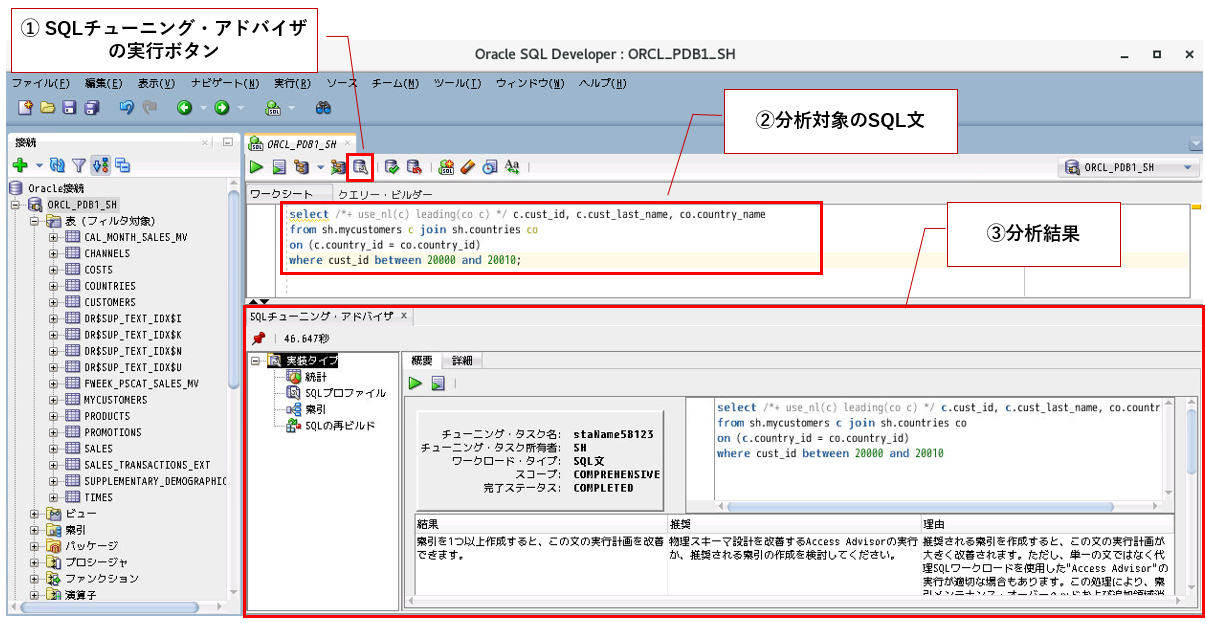Click the Commit icon

tap(391, 168)
